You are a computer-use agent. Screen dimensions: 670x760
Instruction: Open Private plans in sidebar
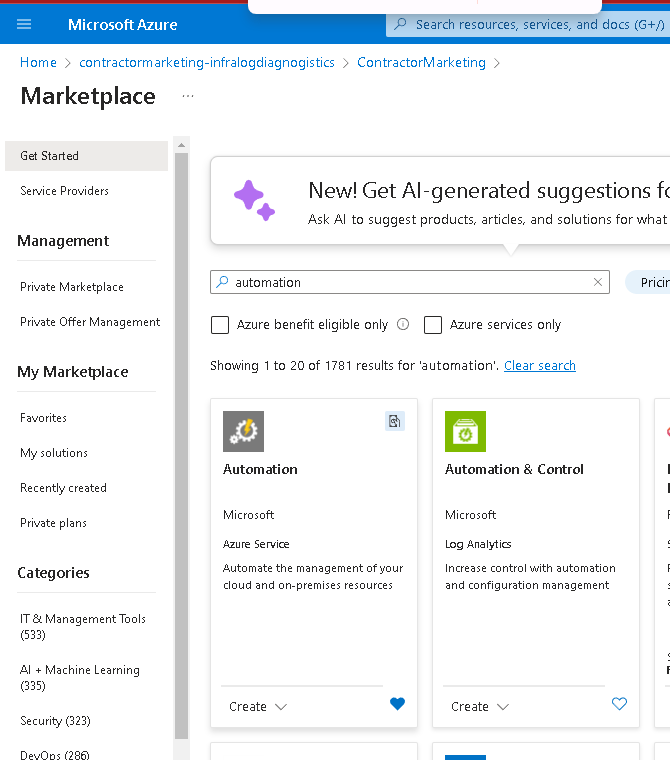click(53, 523)
